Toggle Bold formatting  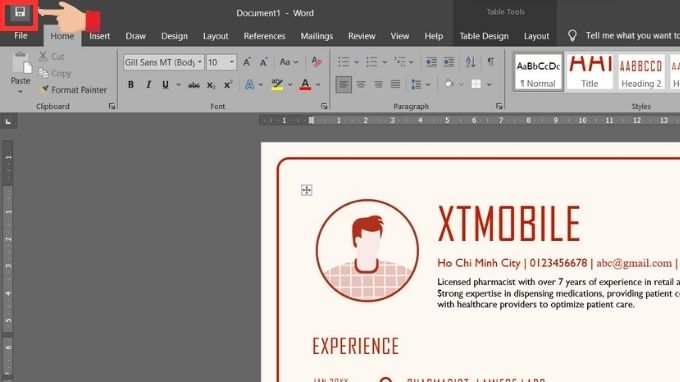point(131,85)
